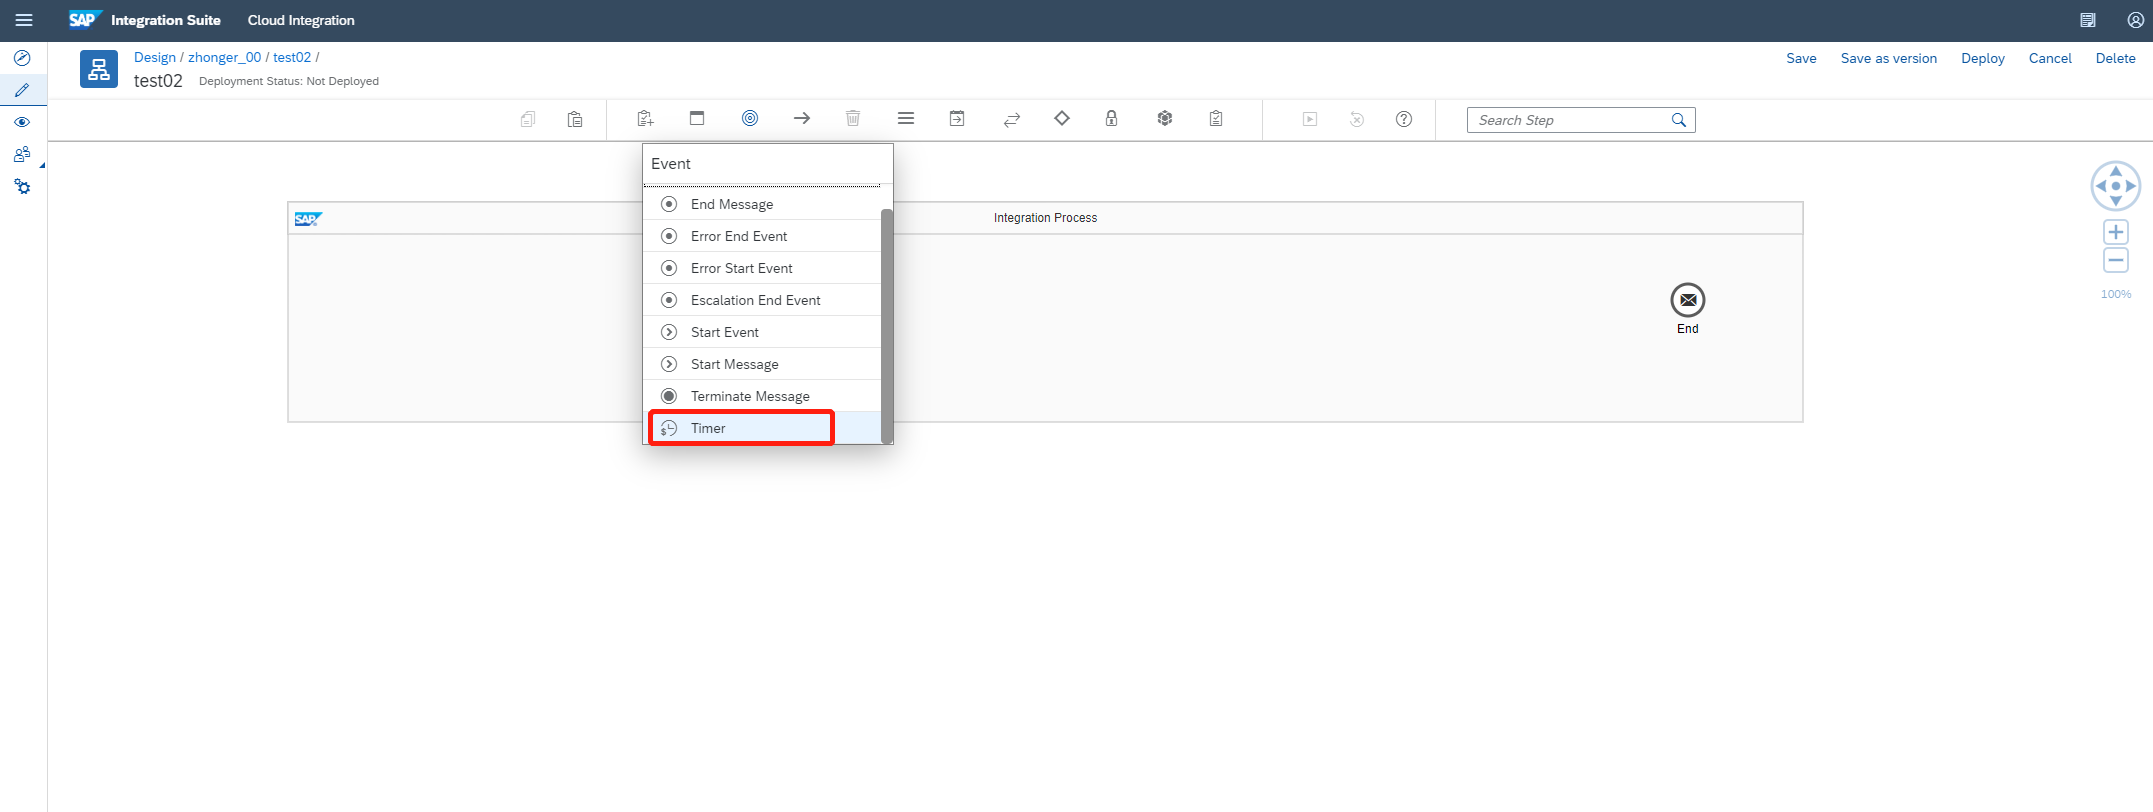Choose Start Message in the Event menu
Screen dimensions: 2153x812
[762, 364]
